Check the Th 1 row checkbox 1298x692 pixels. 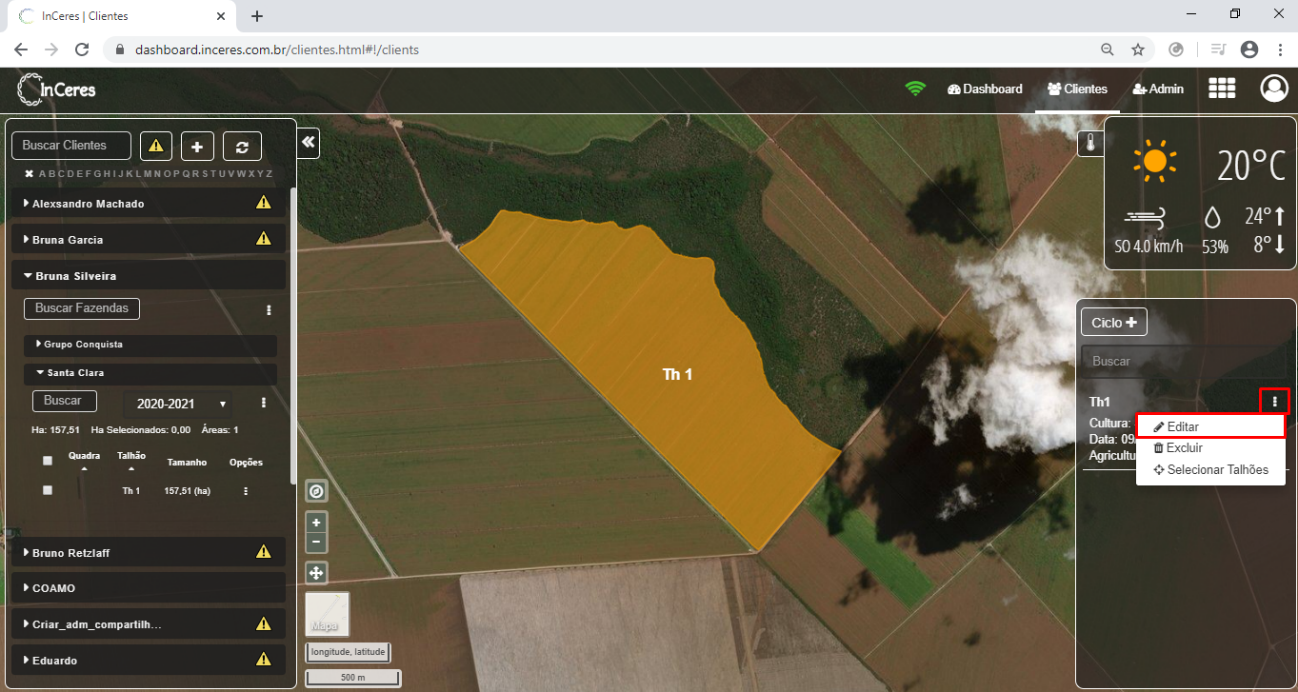[x=47, y=491]
